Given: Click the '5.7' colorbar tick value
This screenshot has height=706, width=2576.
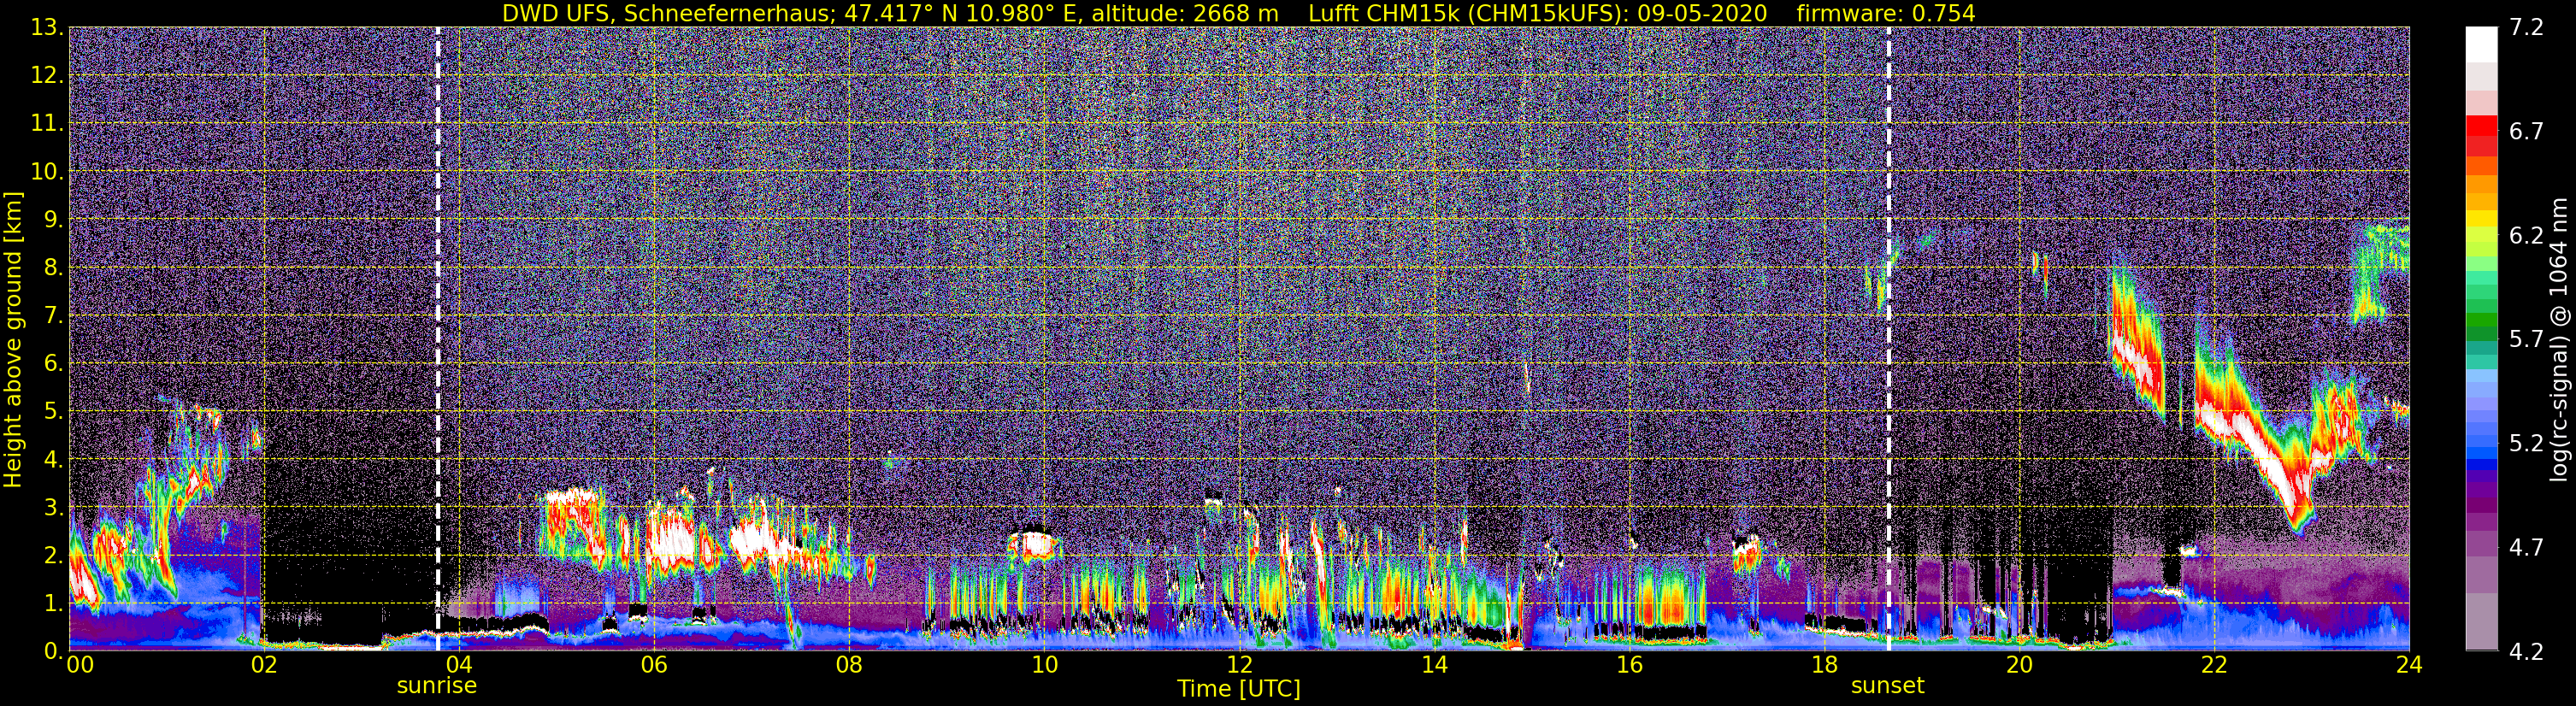Looking at the screenshot, I should [2526, 339].
